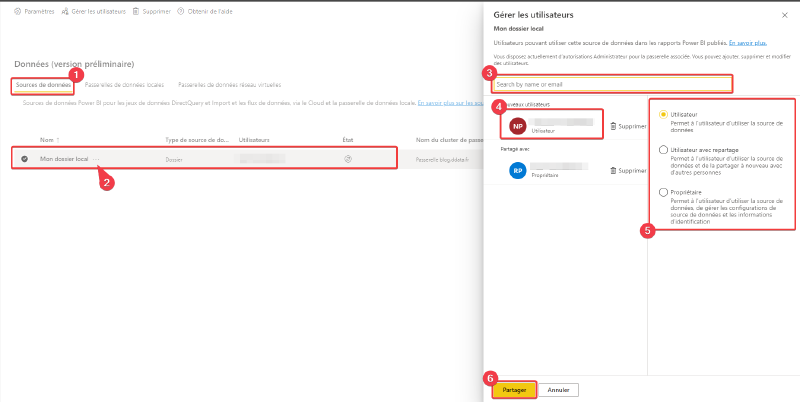Click the 'Partagé avec' section label
The height and width of the screenshot is (402, 800).
pos(513,149)
